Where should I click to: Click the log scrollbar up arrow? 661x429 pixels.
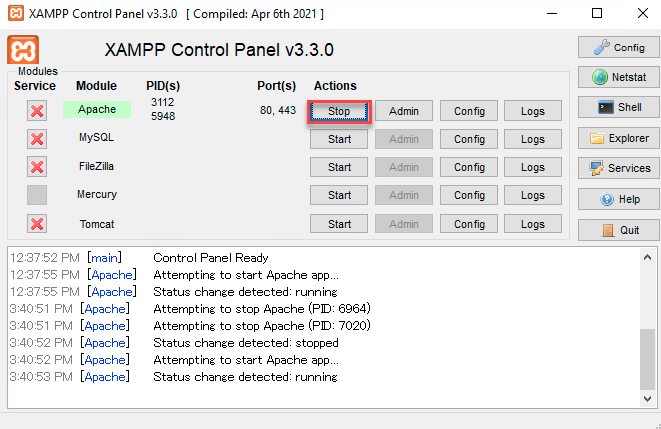pos(648,257)
